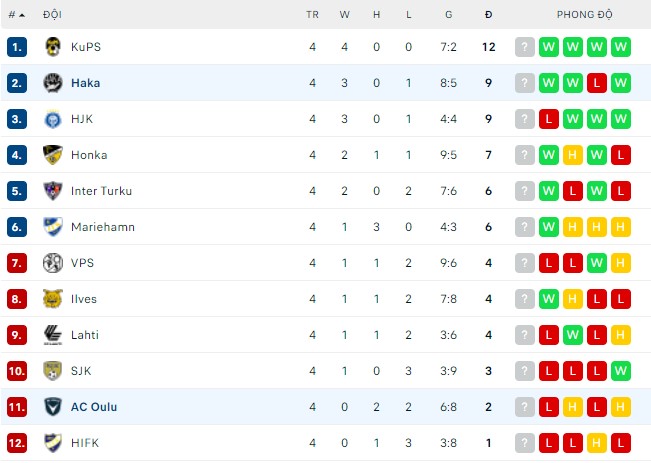Open the HIFK team page link
Image resolution: width=651 pixels, height=463 pixels.
pos(85,443)
